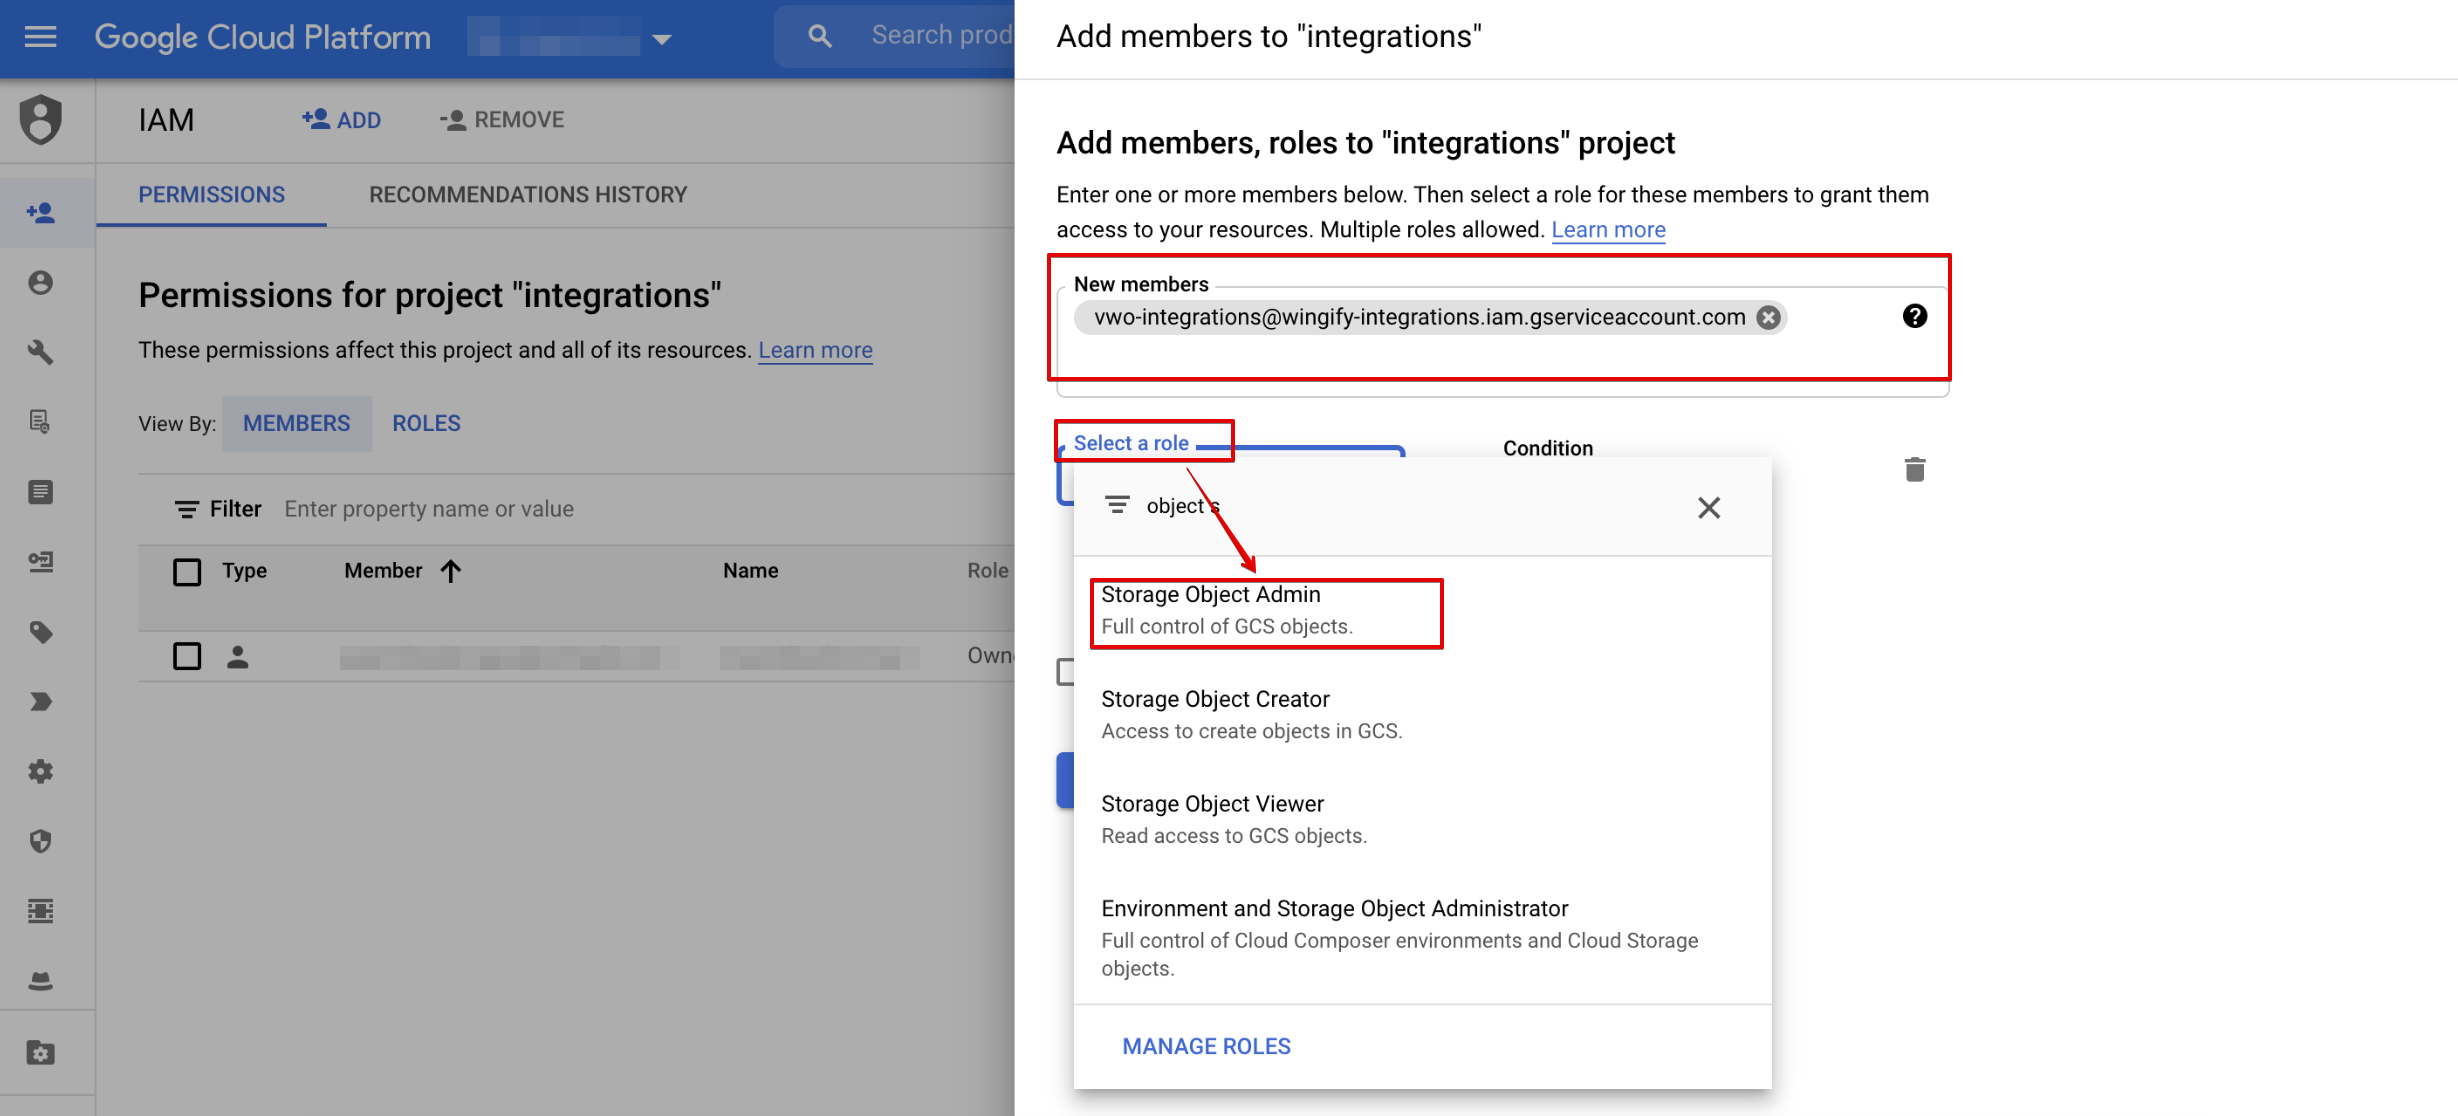Click the table Filter icon

coord(186,509)
